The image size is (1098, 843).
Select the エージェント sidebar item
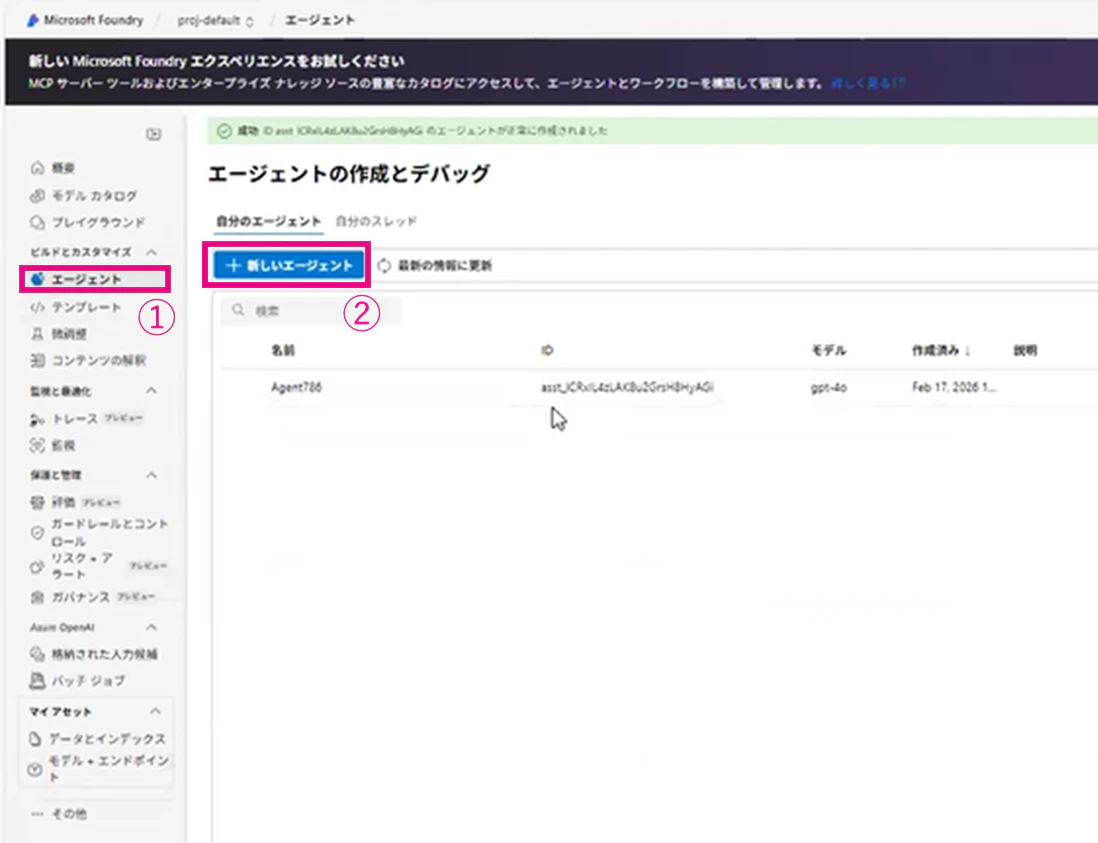(x=95, y=279)
